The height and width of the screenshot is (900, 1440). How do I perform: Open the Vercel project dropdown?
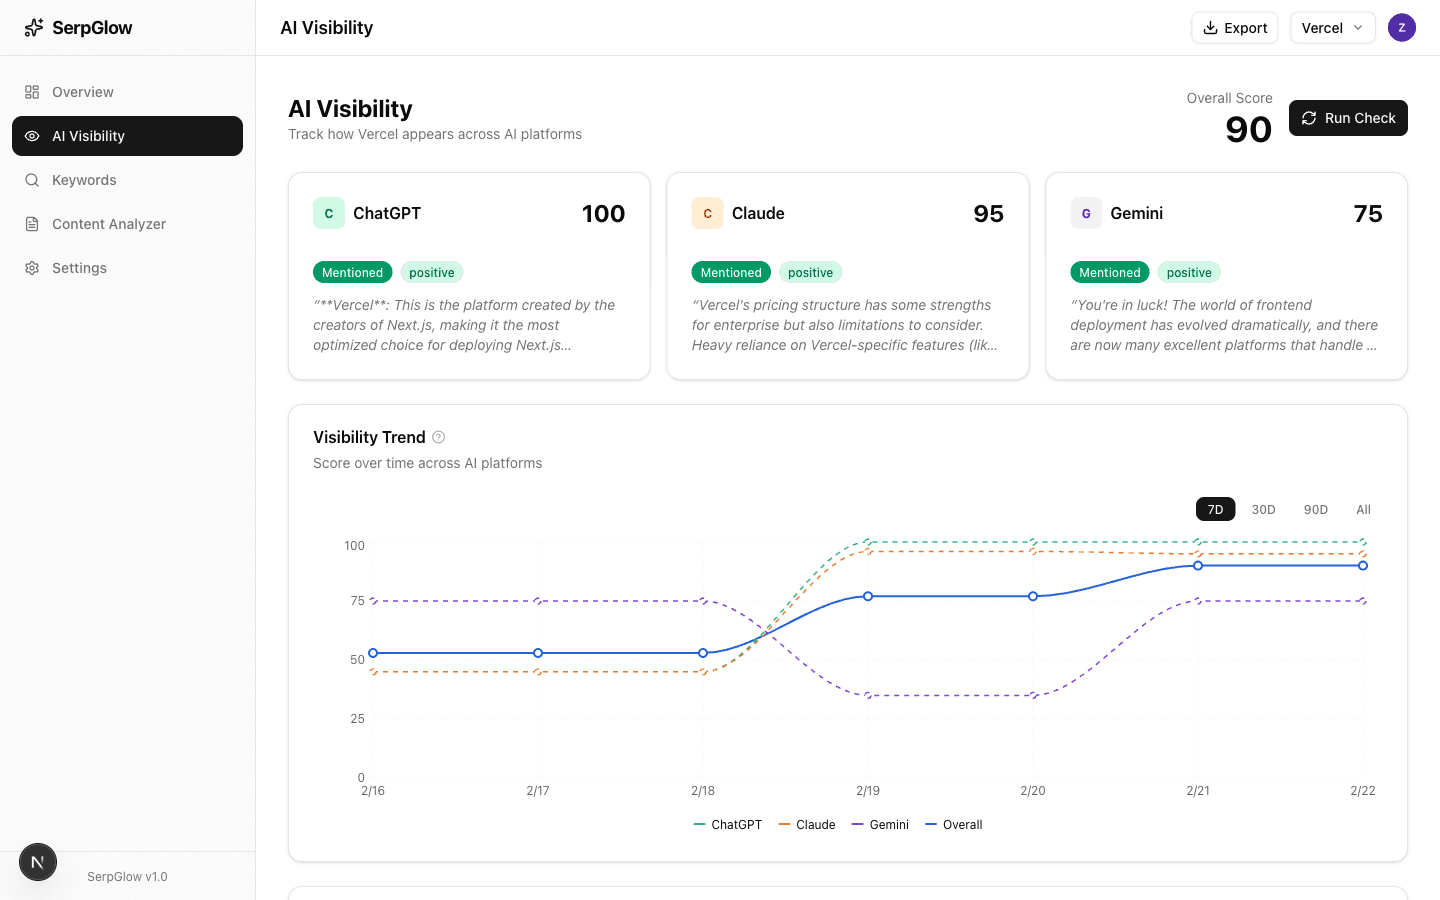pos(1332,27)
